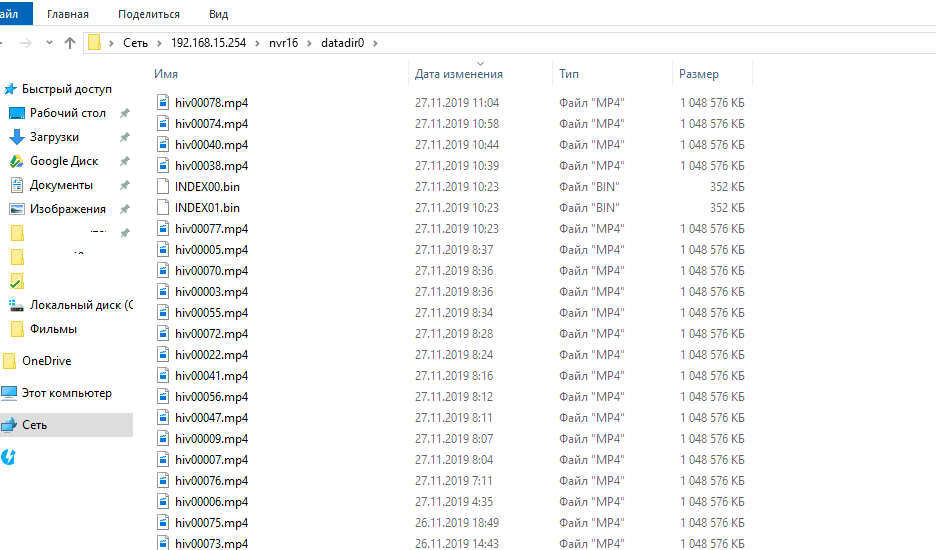Select file name hiv00072.mp4
936x550 pixels.
coord(211,334)
